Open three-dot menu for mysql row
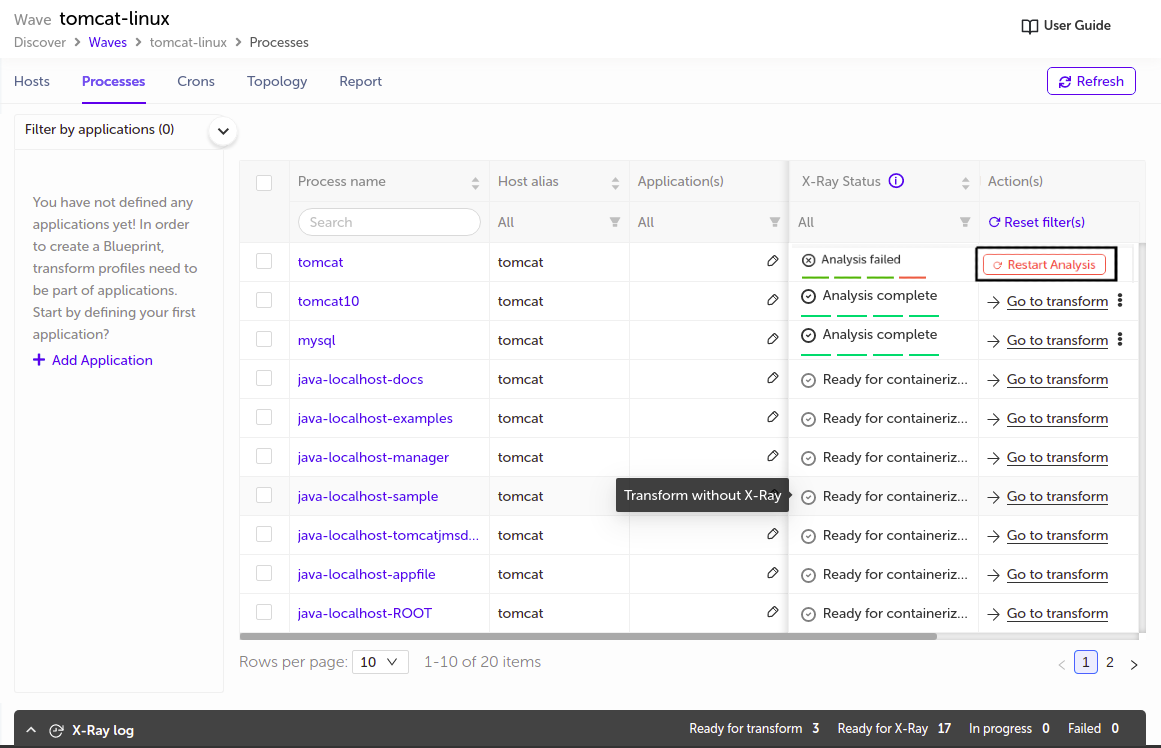This screenshot has width=1161, height=748. pyautogui.click(x=1120, y=339)
